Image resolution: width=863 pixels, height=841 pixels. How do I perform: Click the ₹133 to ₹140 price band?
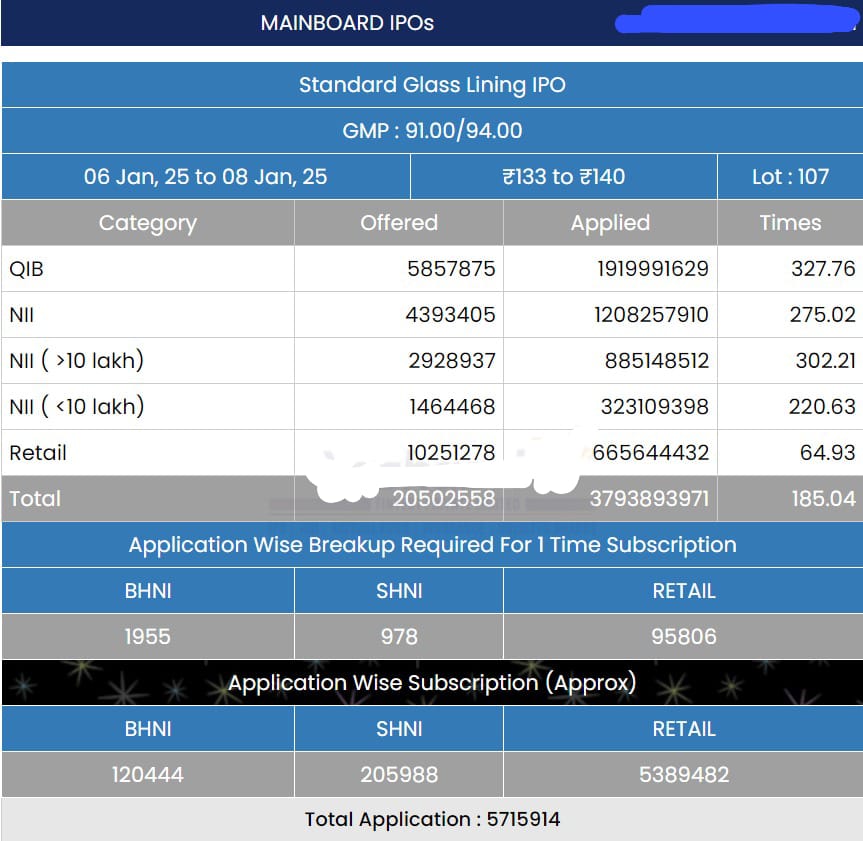pos(564,177)
